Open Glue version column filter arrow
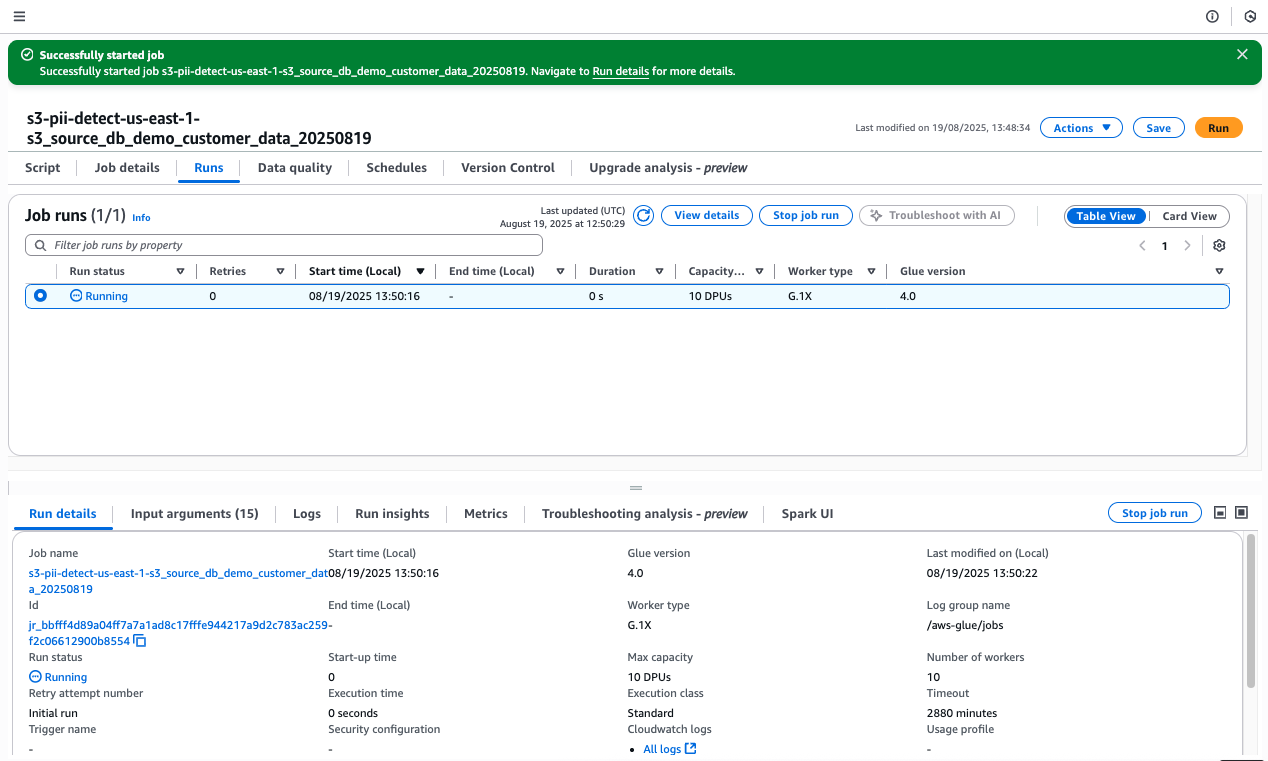 pyautogui.click(x=1219, y=271)
